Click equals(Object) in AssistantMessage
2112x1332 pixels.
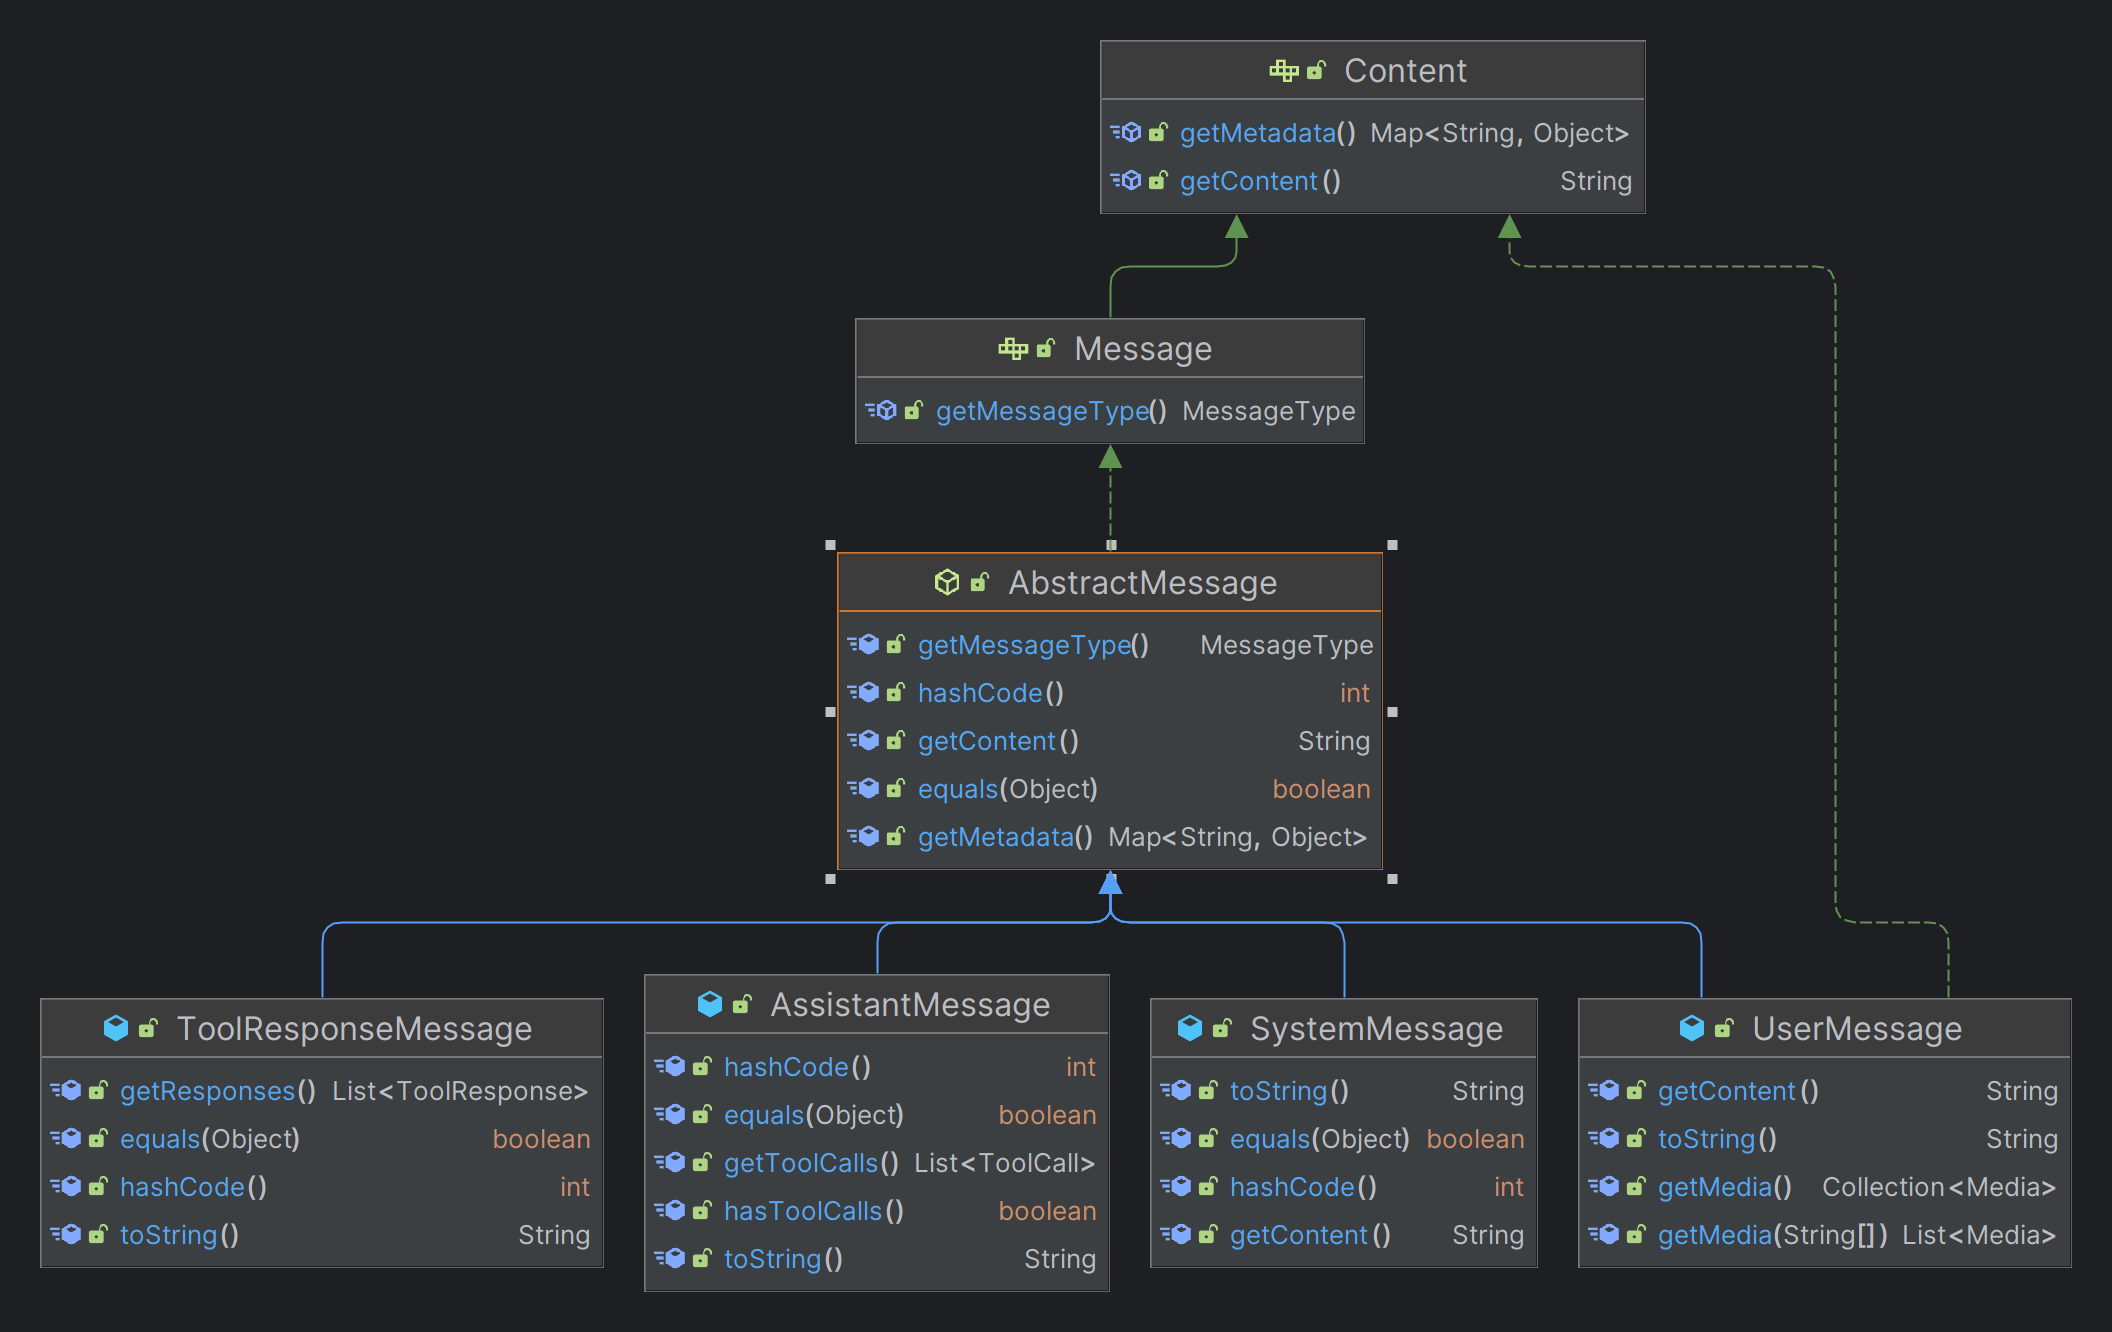coord(814,1115)
